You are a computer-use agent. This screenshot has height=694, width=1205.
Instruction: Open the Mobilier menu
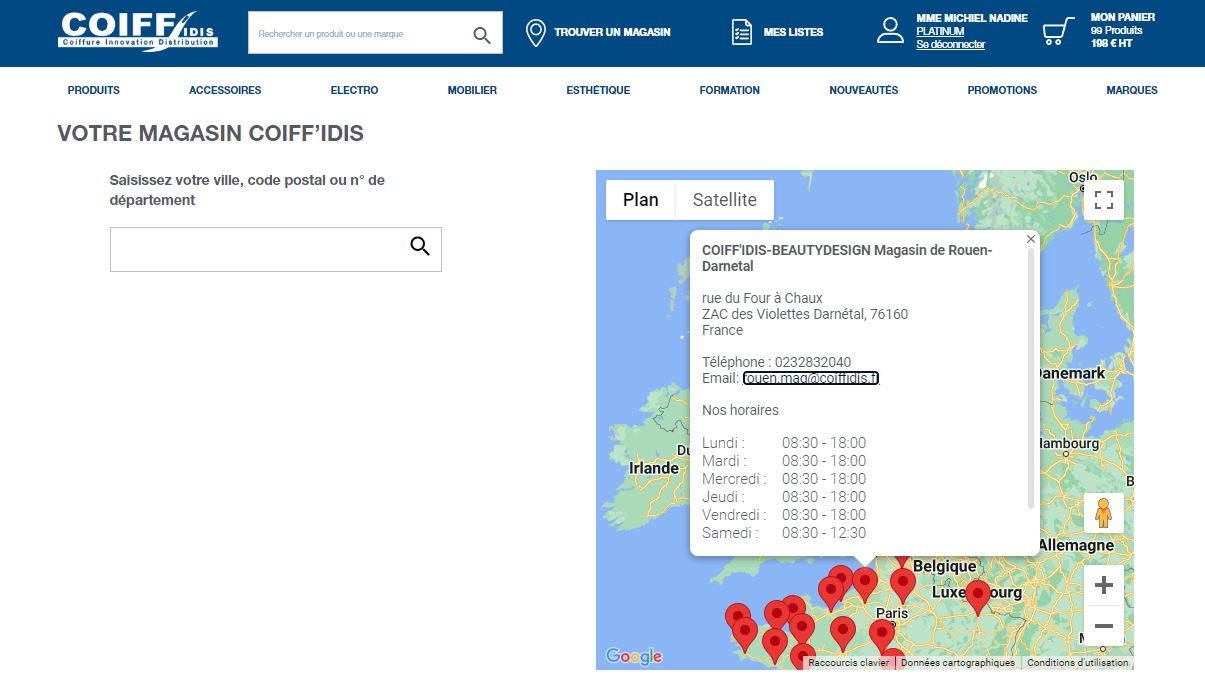[x=472, y=90]
